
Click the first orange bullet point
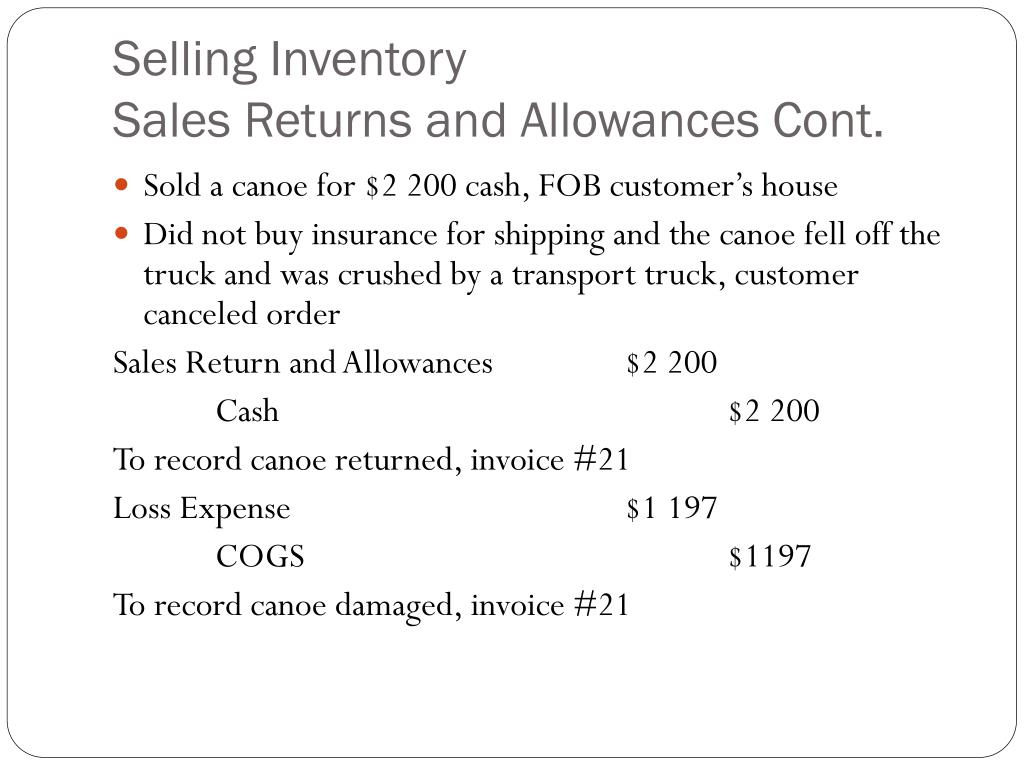(x=121, y=184)
